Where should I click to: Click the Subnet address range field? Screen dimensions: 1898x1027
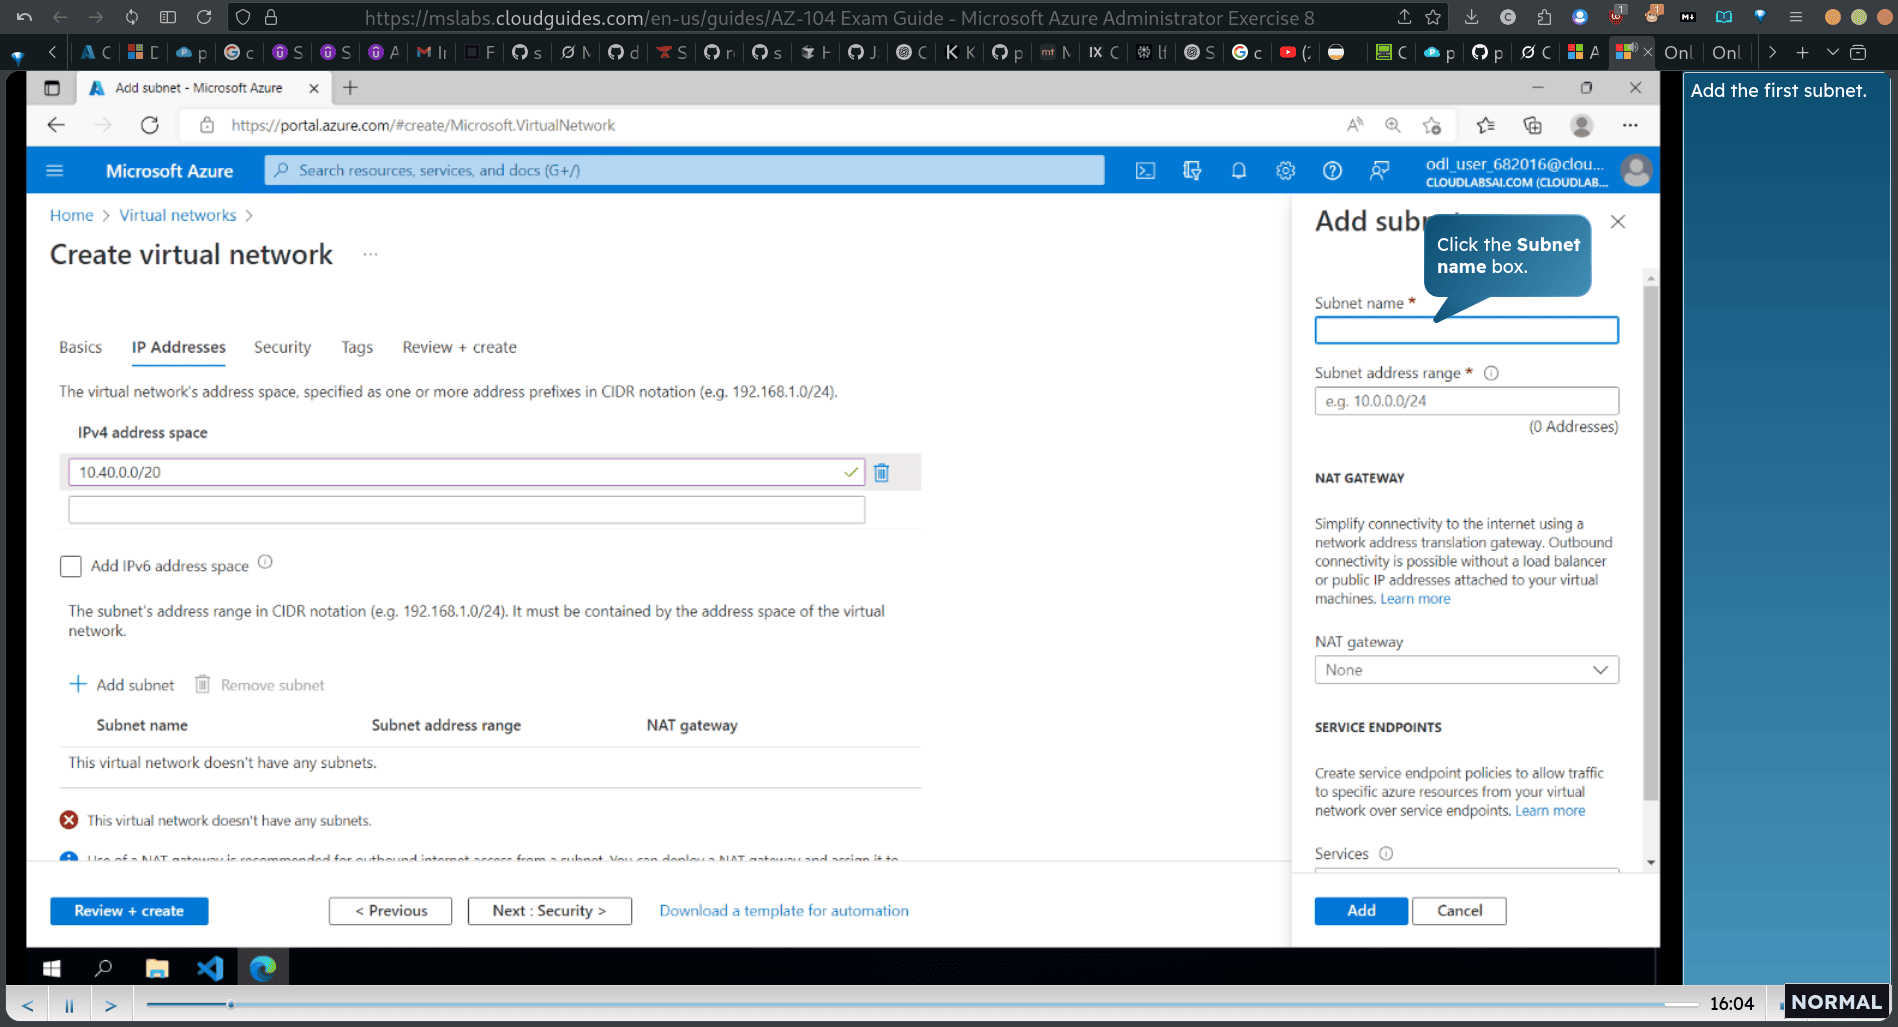[1466, 401]
